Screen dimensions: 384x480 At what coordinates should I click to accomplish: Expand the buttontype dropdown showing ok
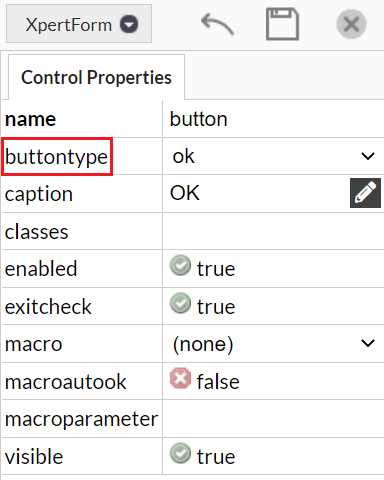point(273,156)
